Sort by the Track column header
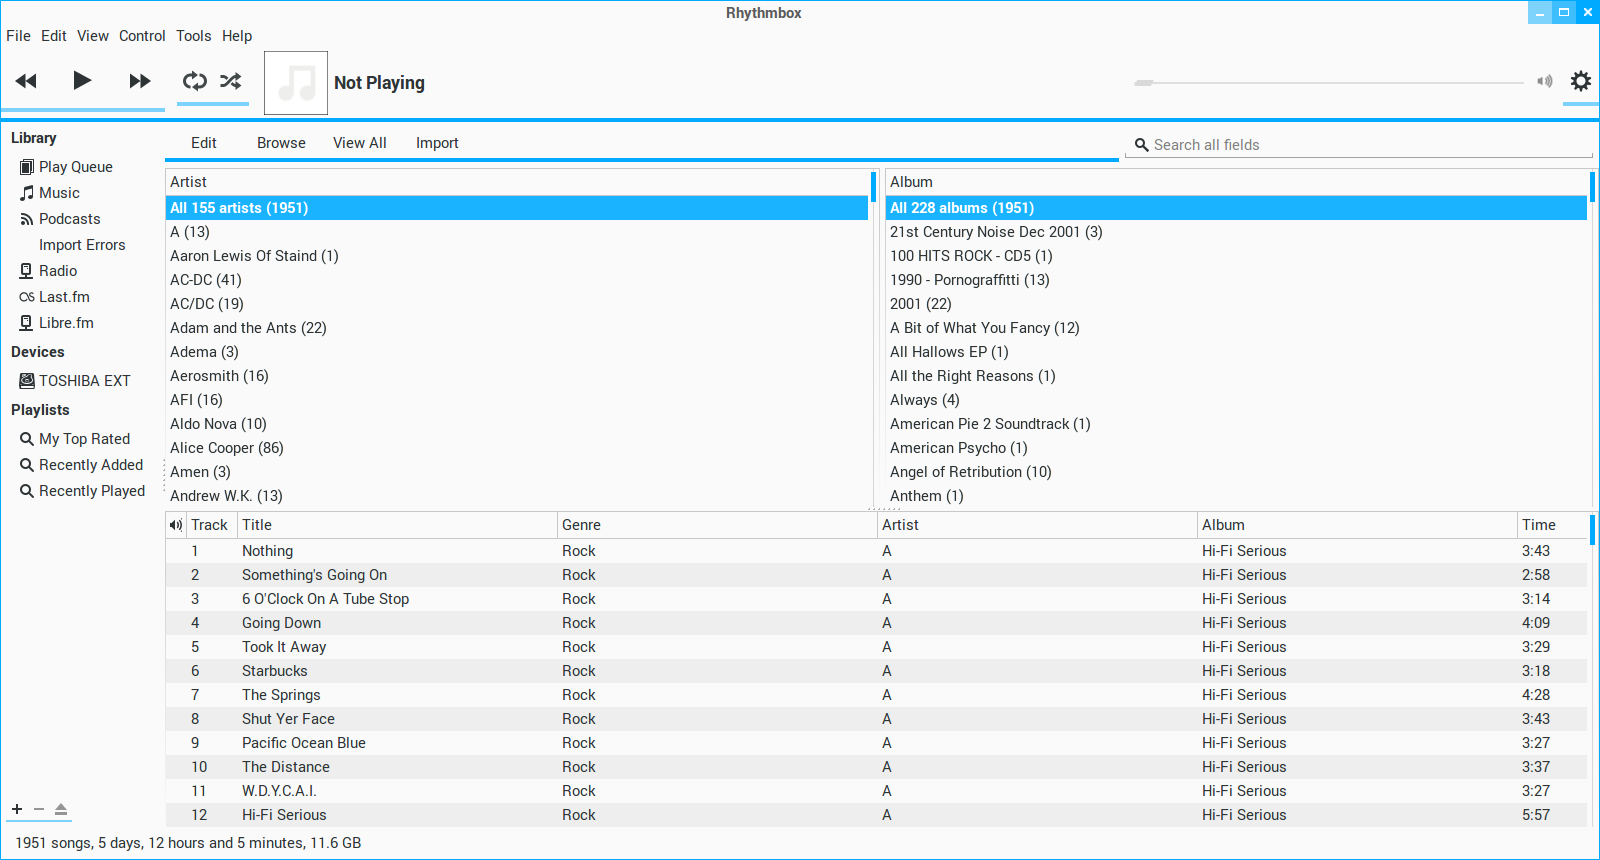Image resolution: width=1600 pixels, height=860 pixels. [210, 525]
